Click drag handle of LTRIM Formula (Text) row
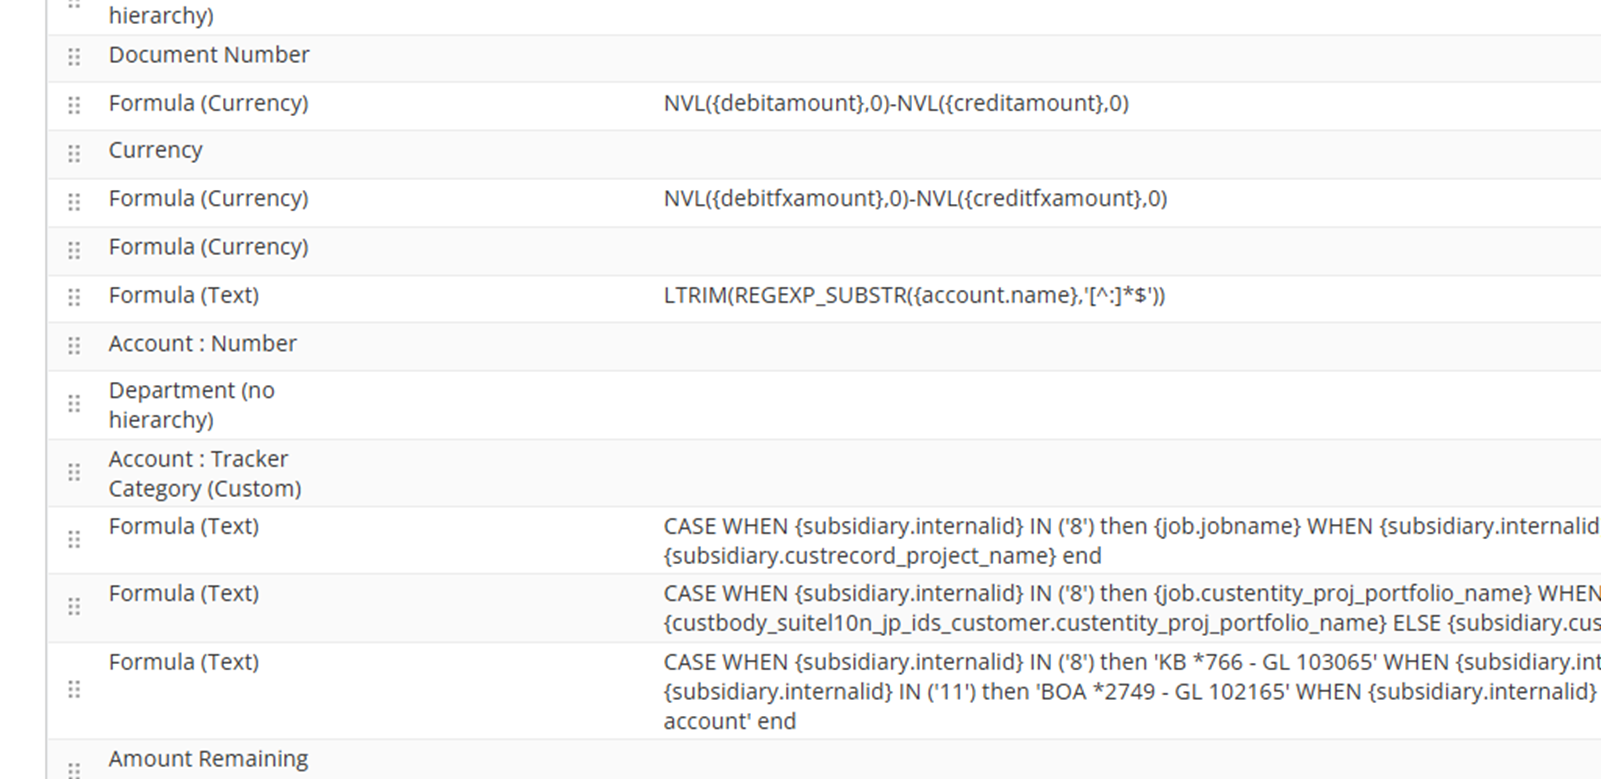The width and height of the screenshot is (1601, 779). click(x=74, y=298)
